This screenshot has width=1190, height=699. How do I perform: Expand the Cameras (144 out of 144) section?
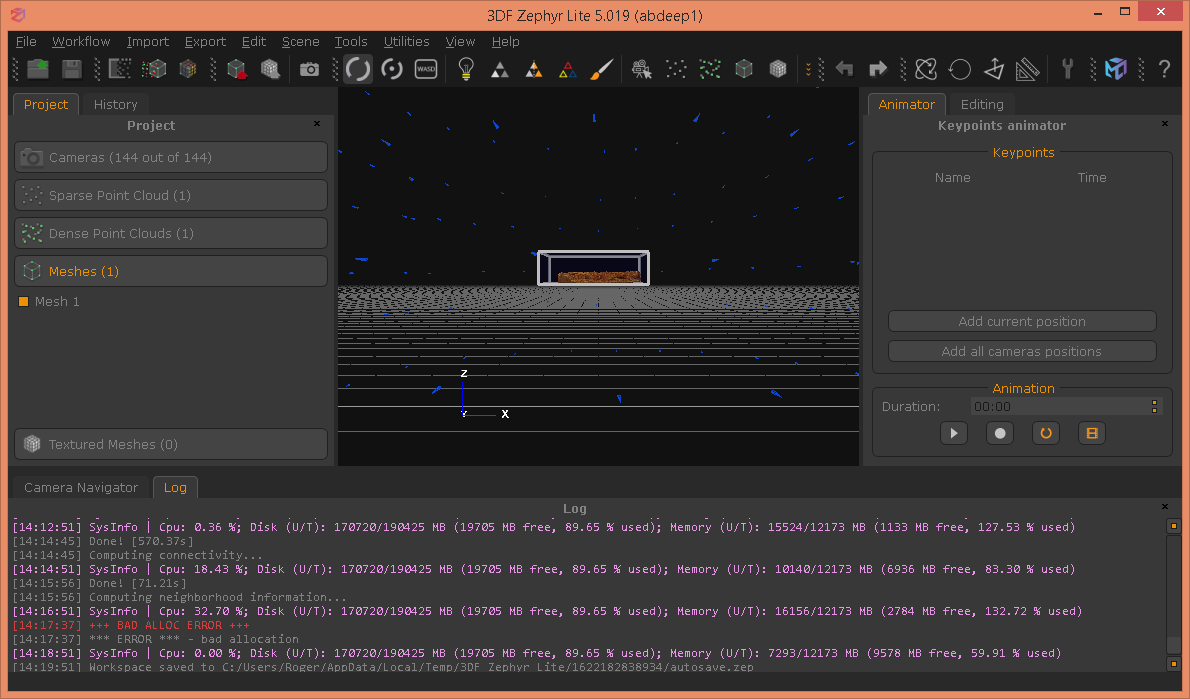click(171, 157)
